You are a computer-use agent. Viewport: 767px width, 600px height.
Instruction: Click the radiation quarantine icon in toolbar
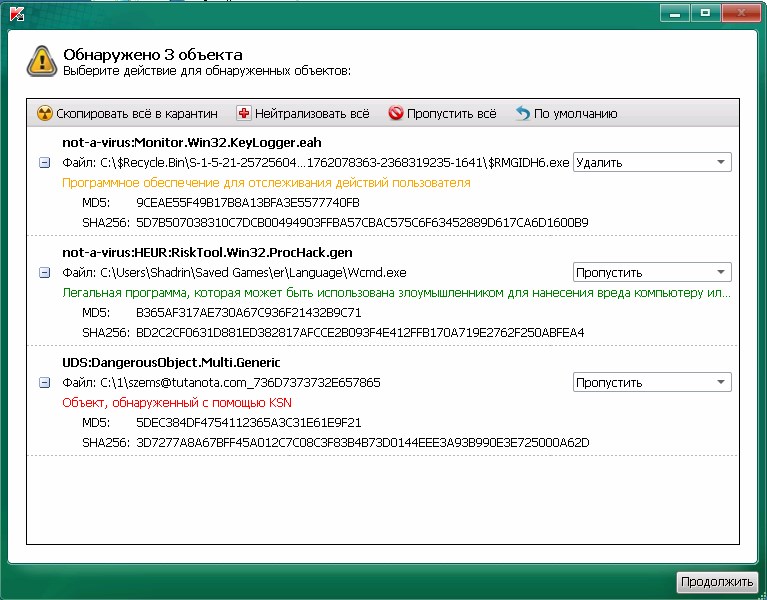[44, 114]
